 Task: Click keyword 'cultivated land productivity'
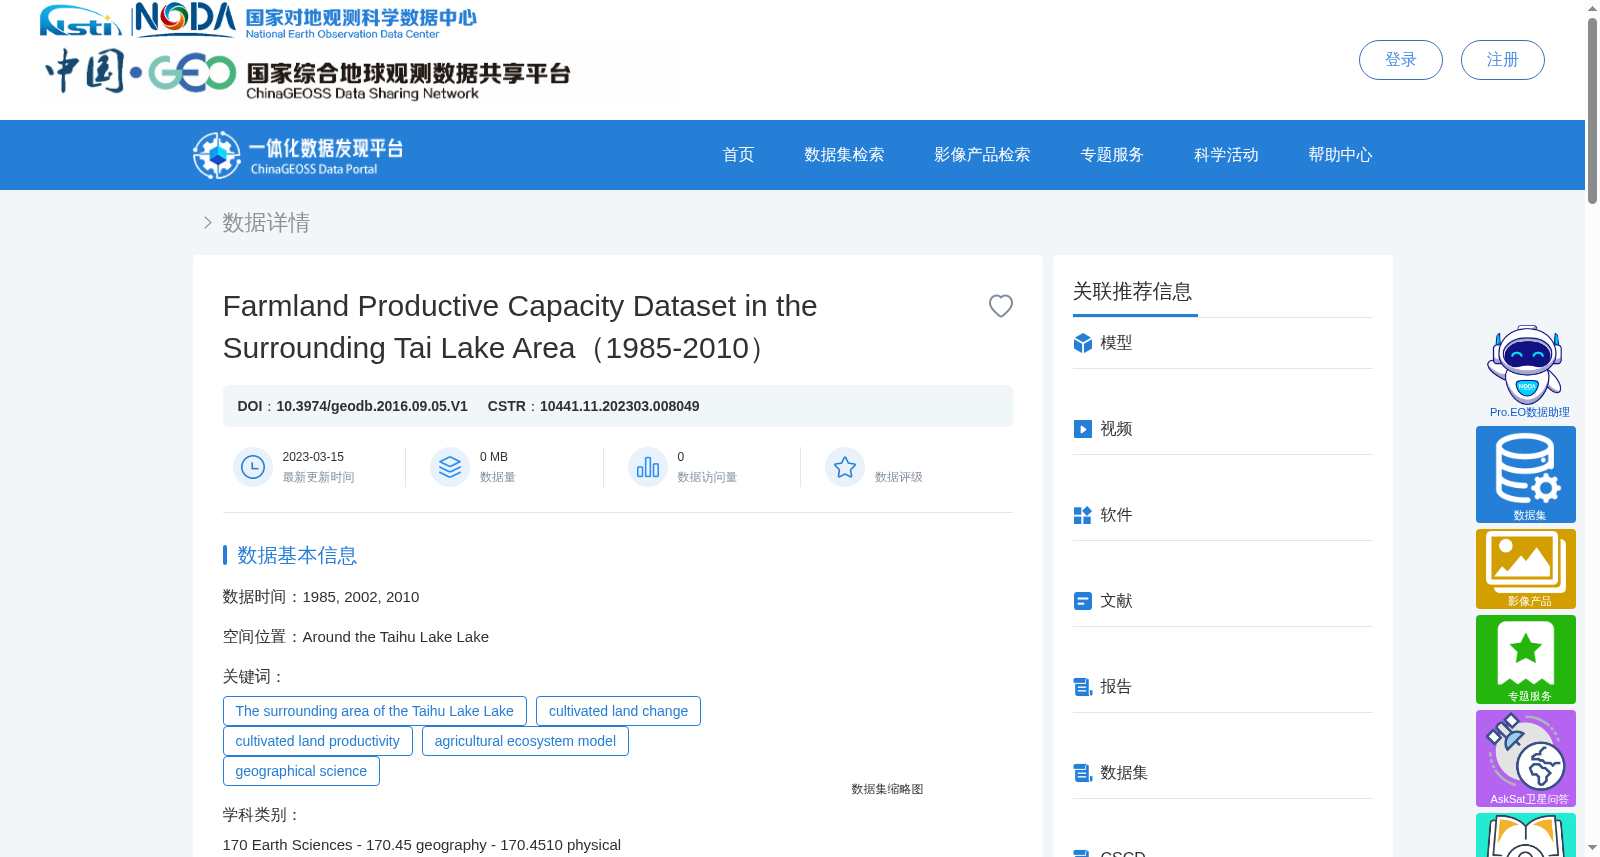(317, 741)
